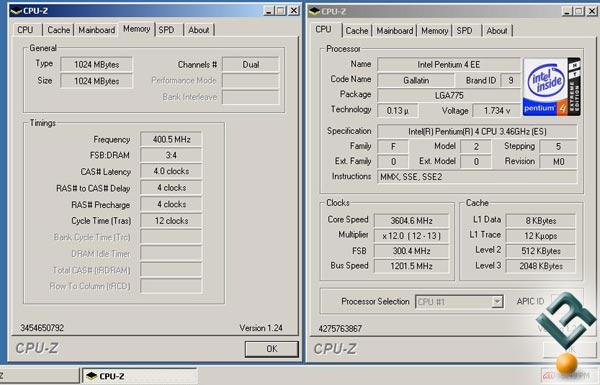The height and width of the screenshot is (385, 600).
Task: Click Memory Type field showing 1024 MBytes
Action: click(x=96, y=65)
